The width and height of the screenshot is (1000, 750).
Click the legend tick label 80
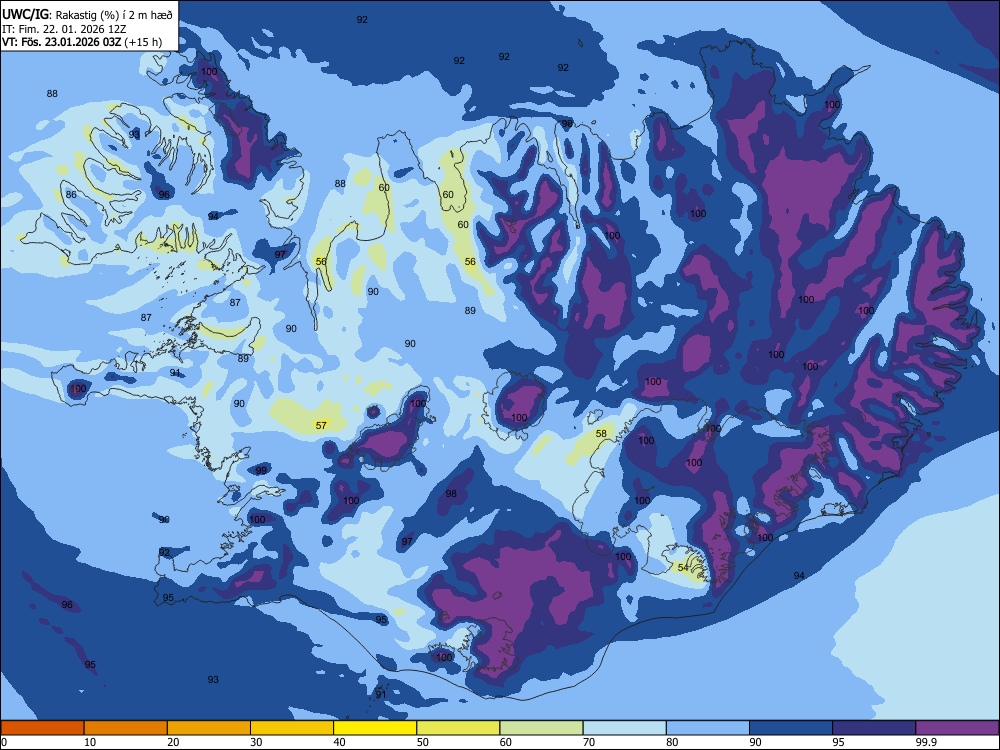click(672, 742)
